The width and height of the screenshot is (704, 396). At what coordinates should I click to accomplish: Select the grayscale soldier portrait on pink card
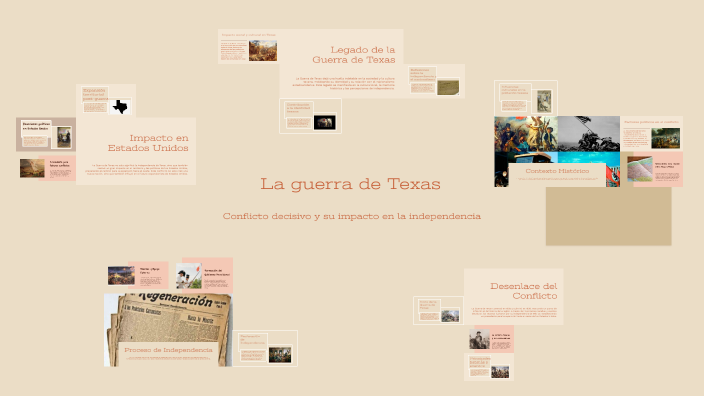click(x=479, y=339)
